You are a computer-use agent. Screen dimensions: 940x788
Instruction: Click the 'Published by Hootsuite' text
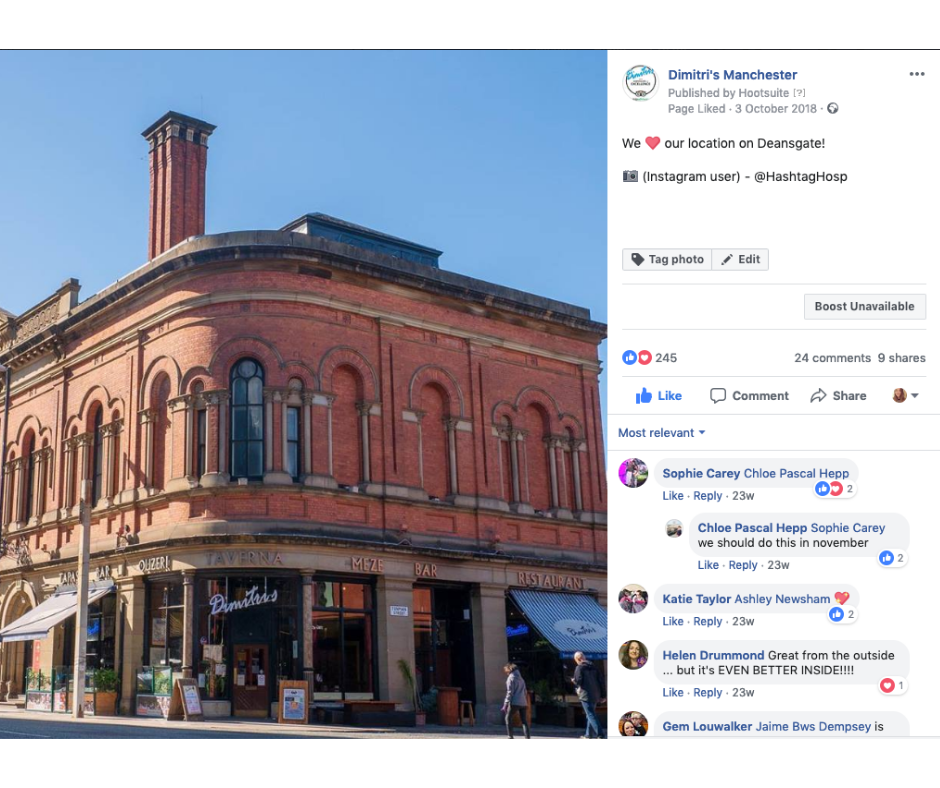pos(728,93)
